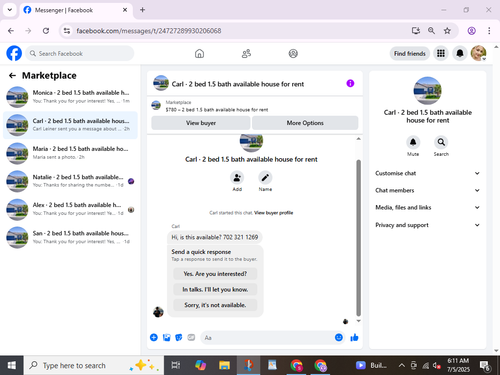Open browser zoom magnifier icon
This screenshot has width=500, height=375.
click(x=431, y=31)
